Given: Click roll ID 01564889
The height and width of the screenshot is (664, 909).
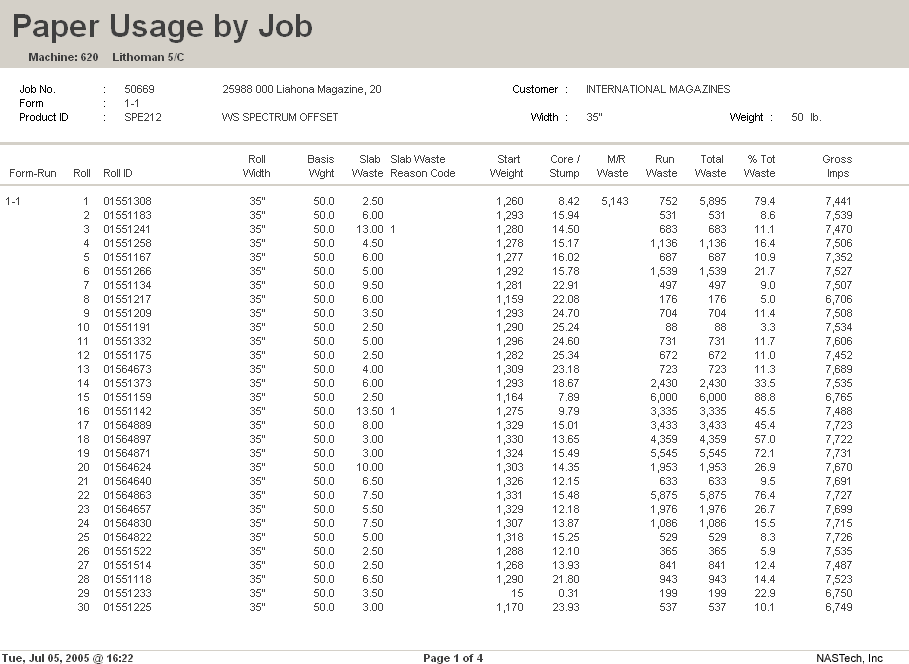Looking at the screenshot, I should (128, 425).
